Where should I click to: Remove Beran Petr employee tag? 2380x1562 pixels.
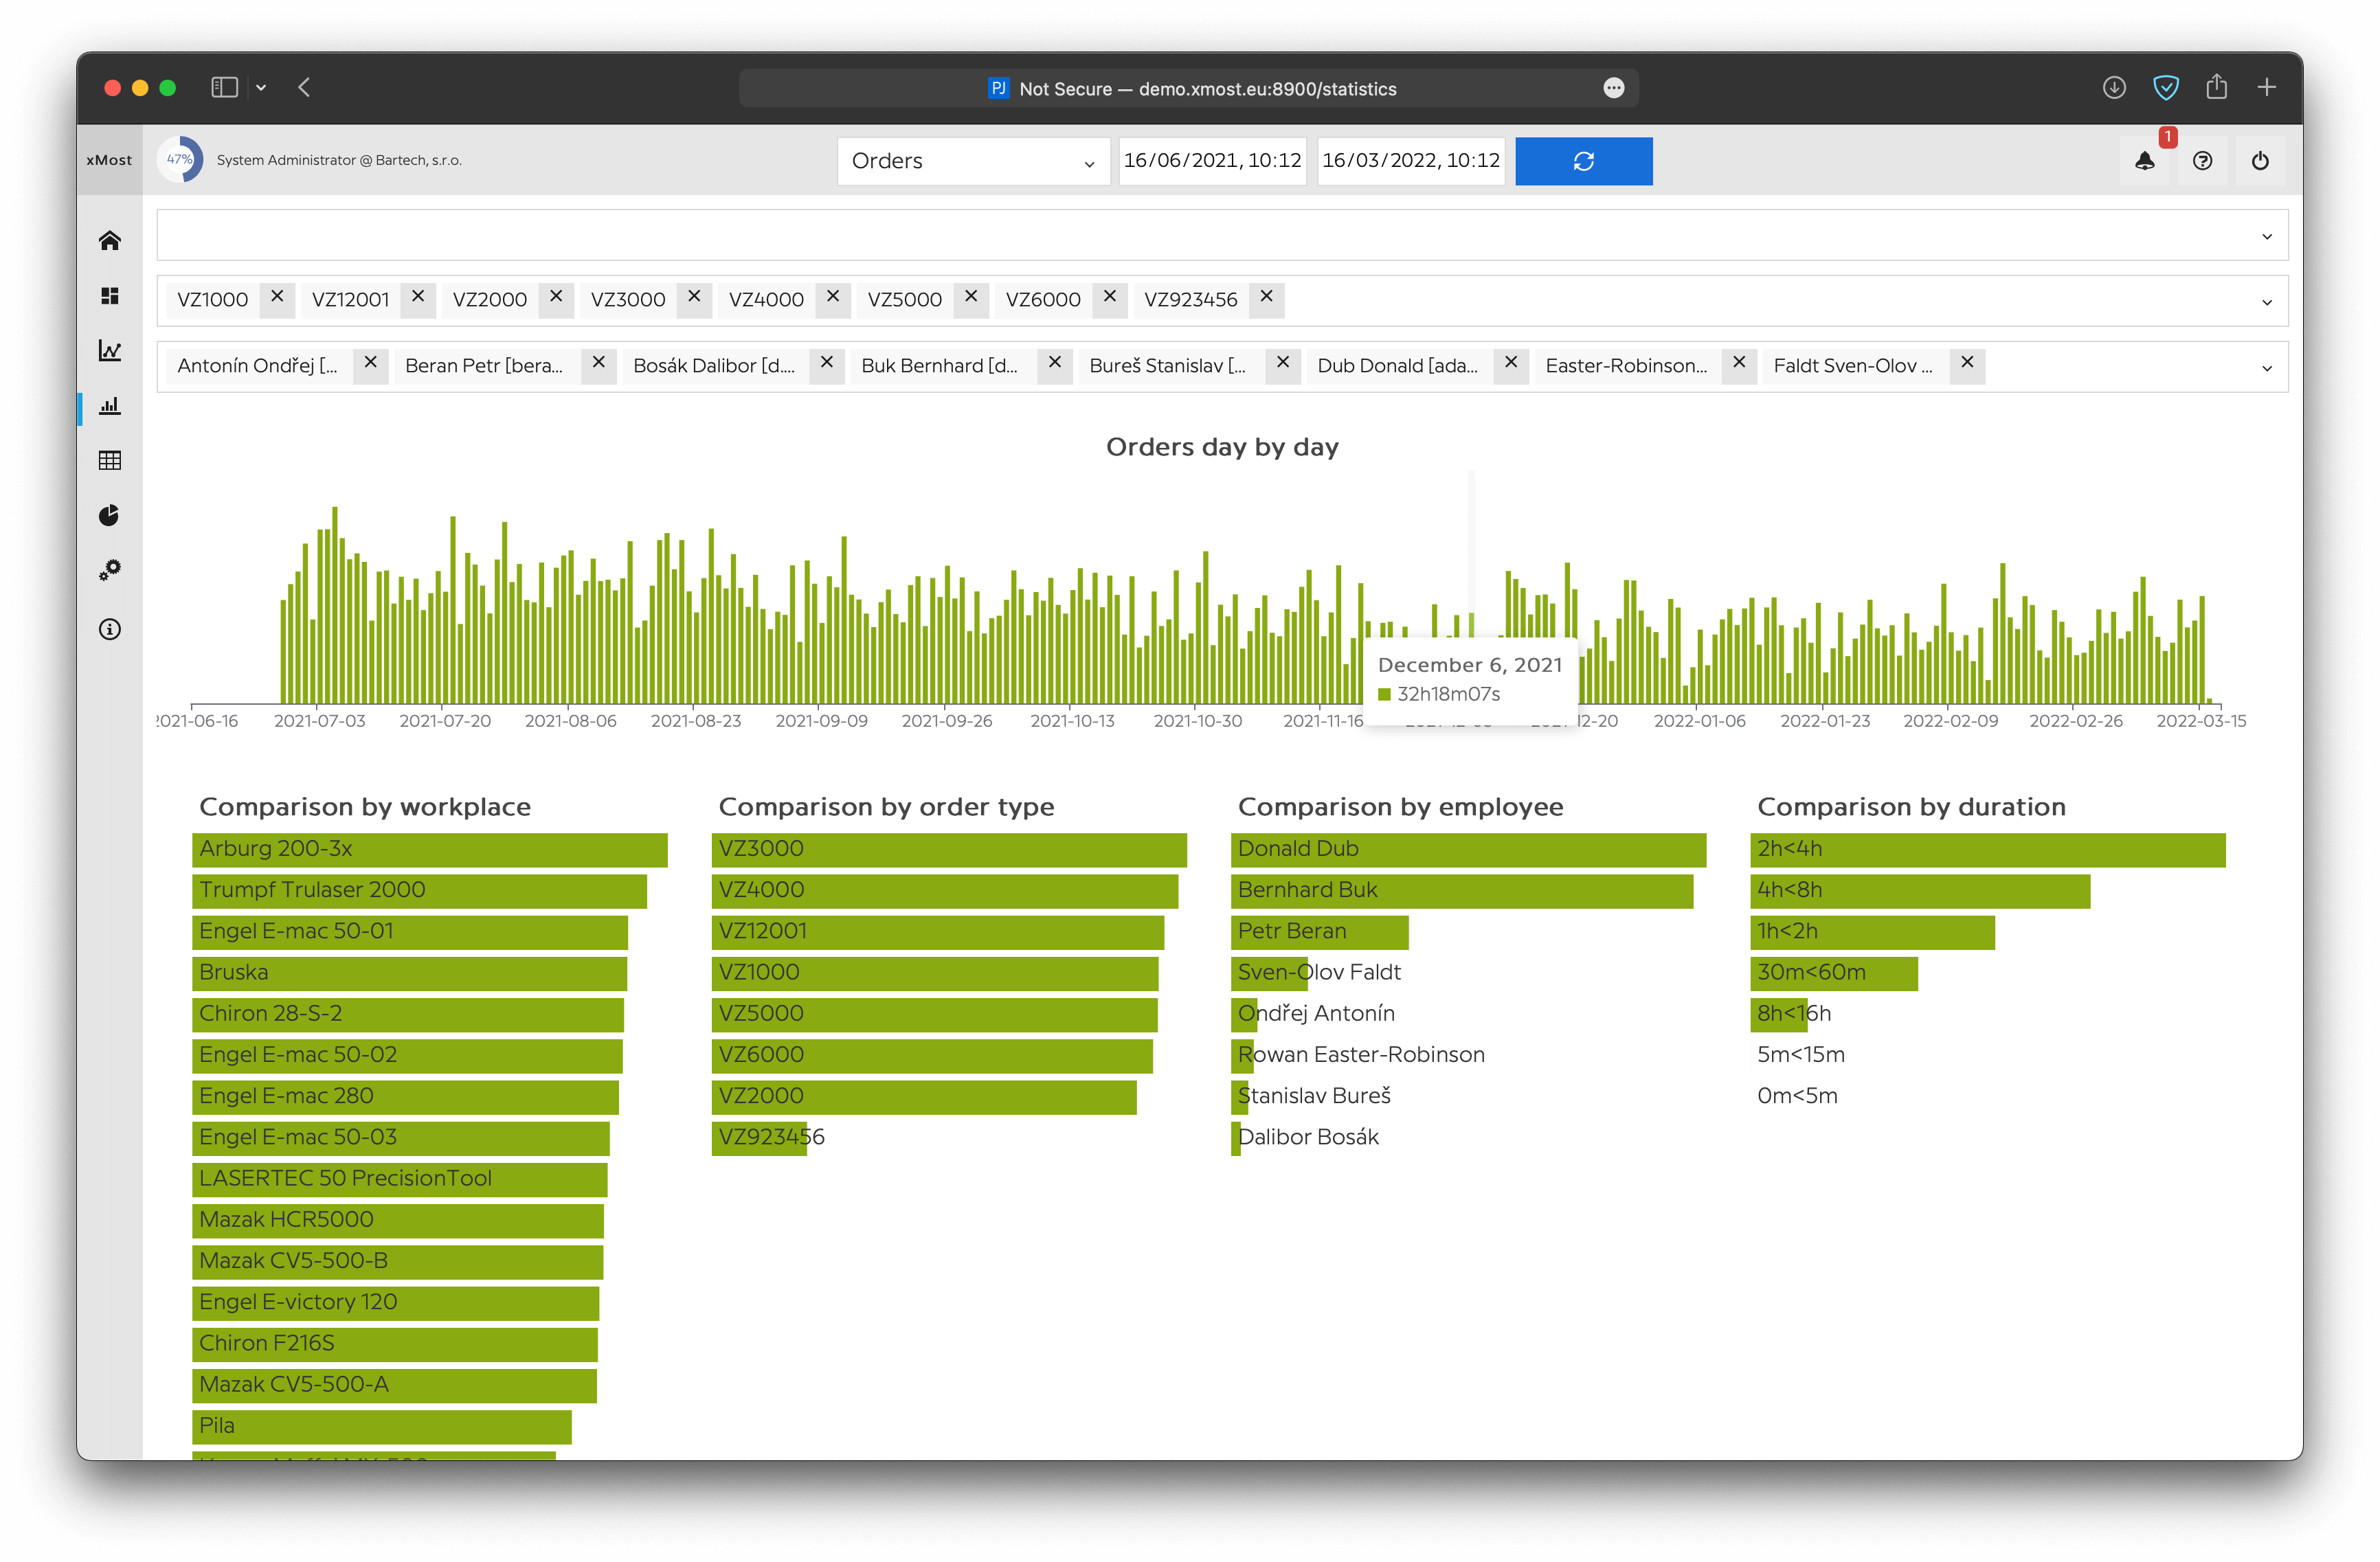click(x=598, y=363)
